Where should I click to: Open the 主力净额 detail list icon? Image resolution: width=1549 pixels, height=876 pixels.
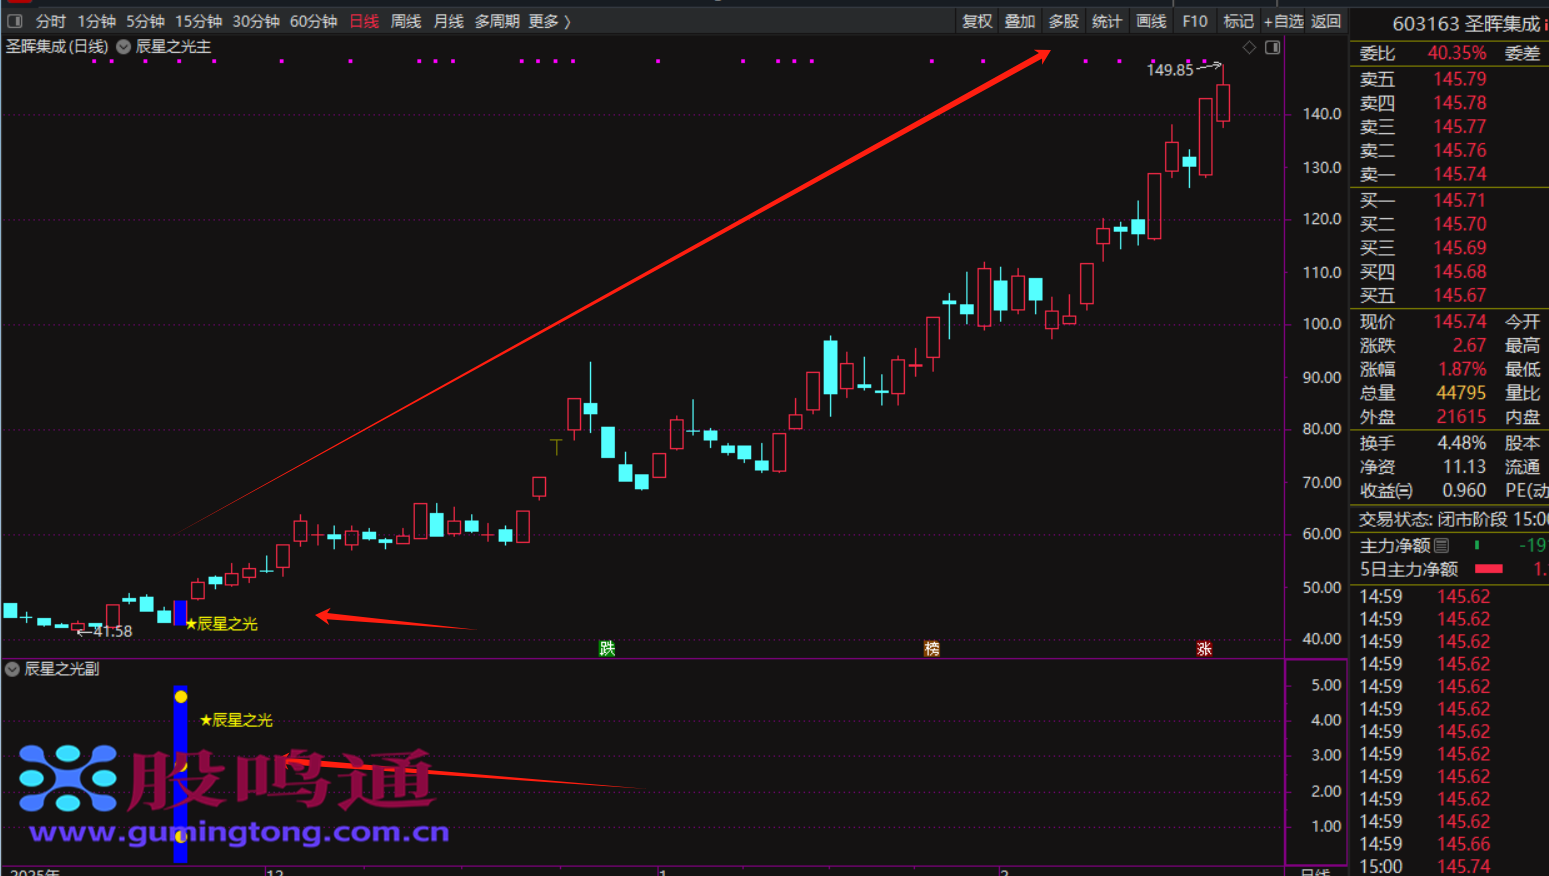tap(1441, 545)
